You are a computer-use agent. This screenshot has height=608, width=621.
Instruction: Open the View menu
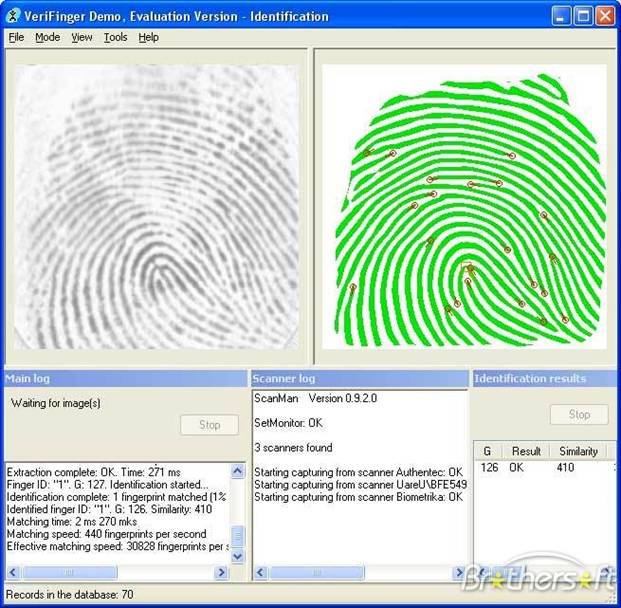pyautogui.click(x=82, y=37)
